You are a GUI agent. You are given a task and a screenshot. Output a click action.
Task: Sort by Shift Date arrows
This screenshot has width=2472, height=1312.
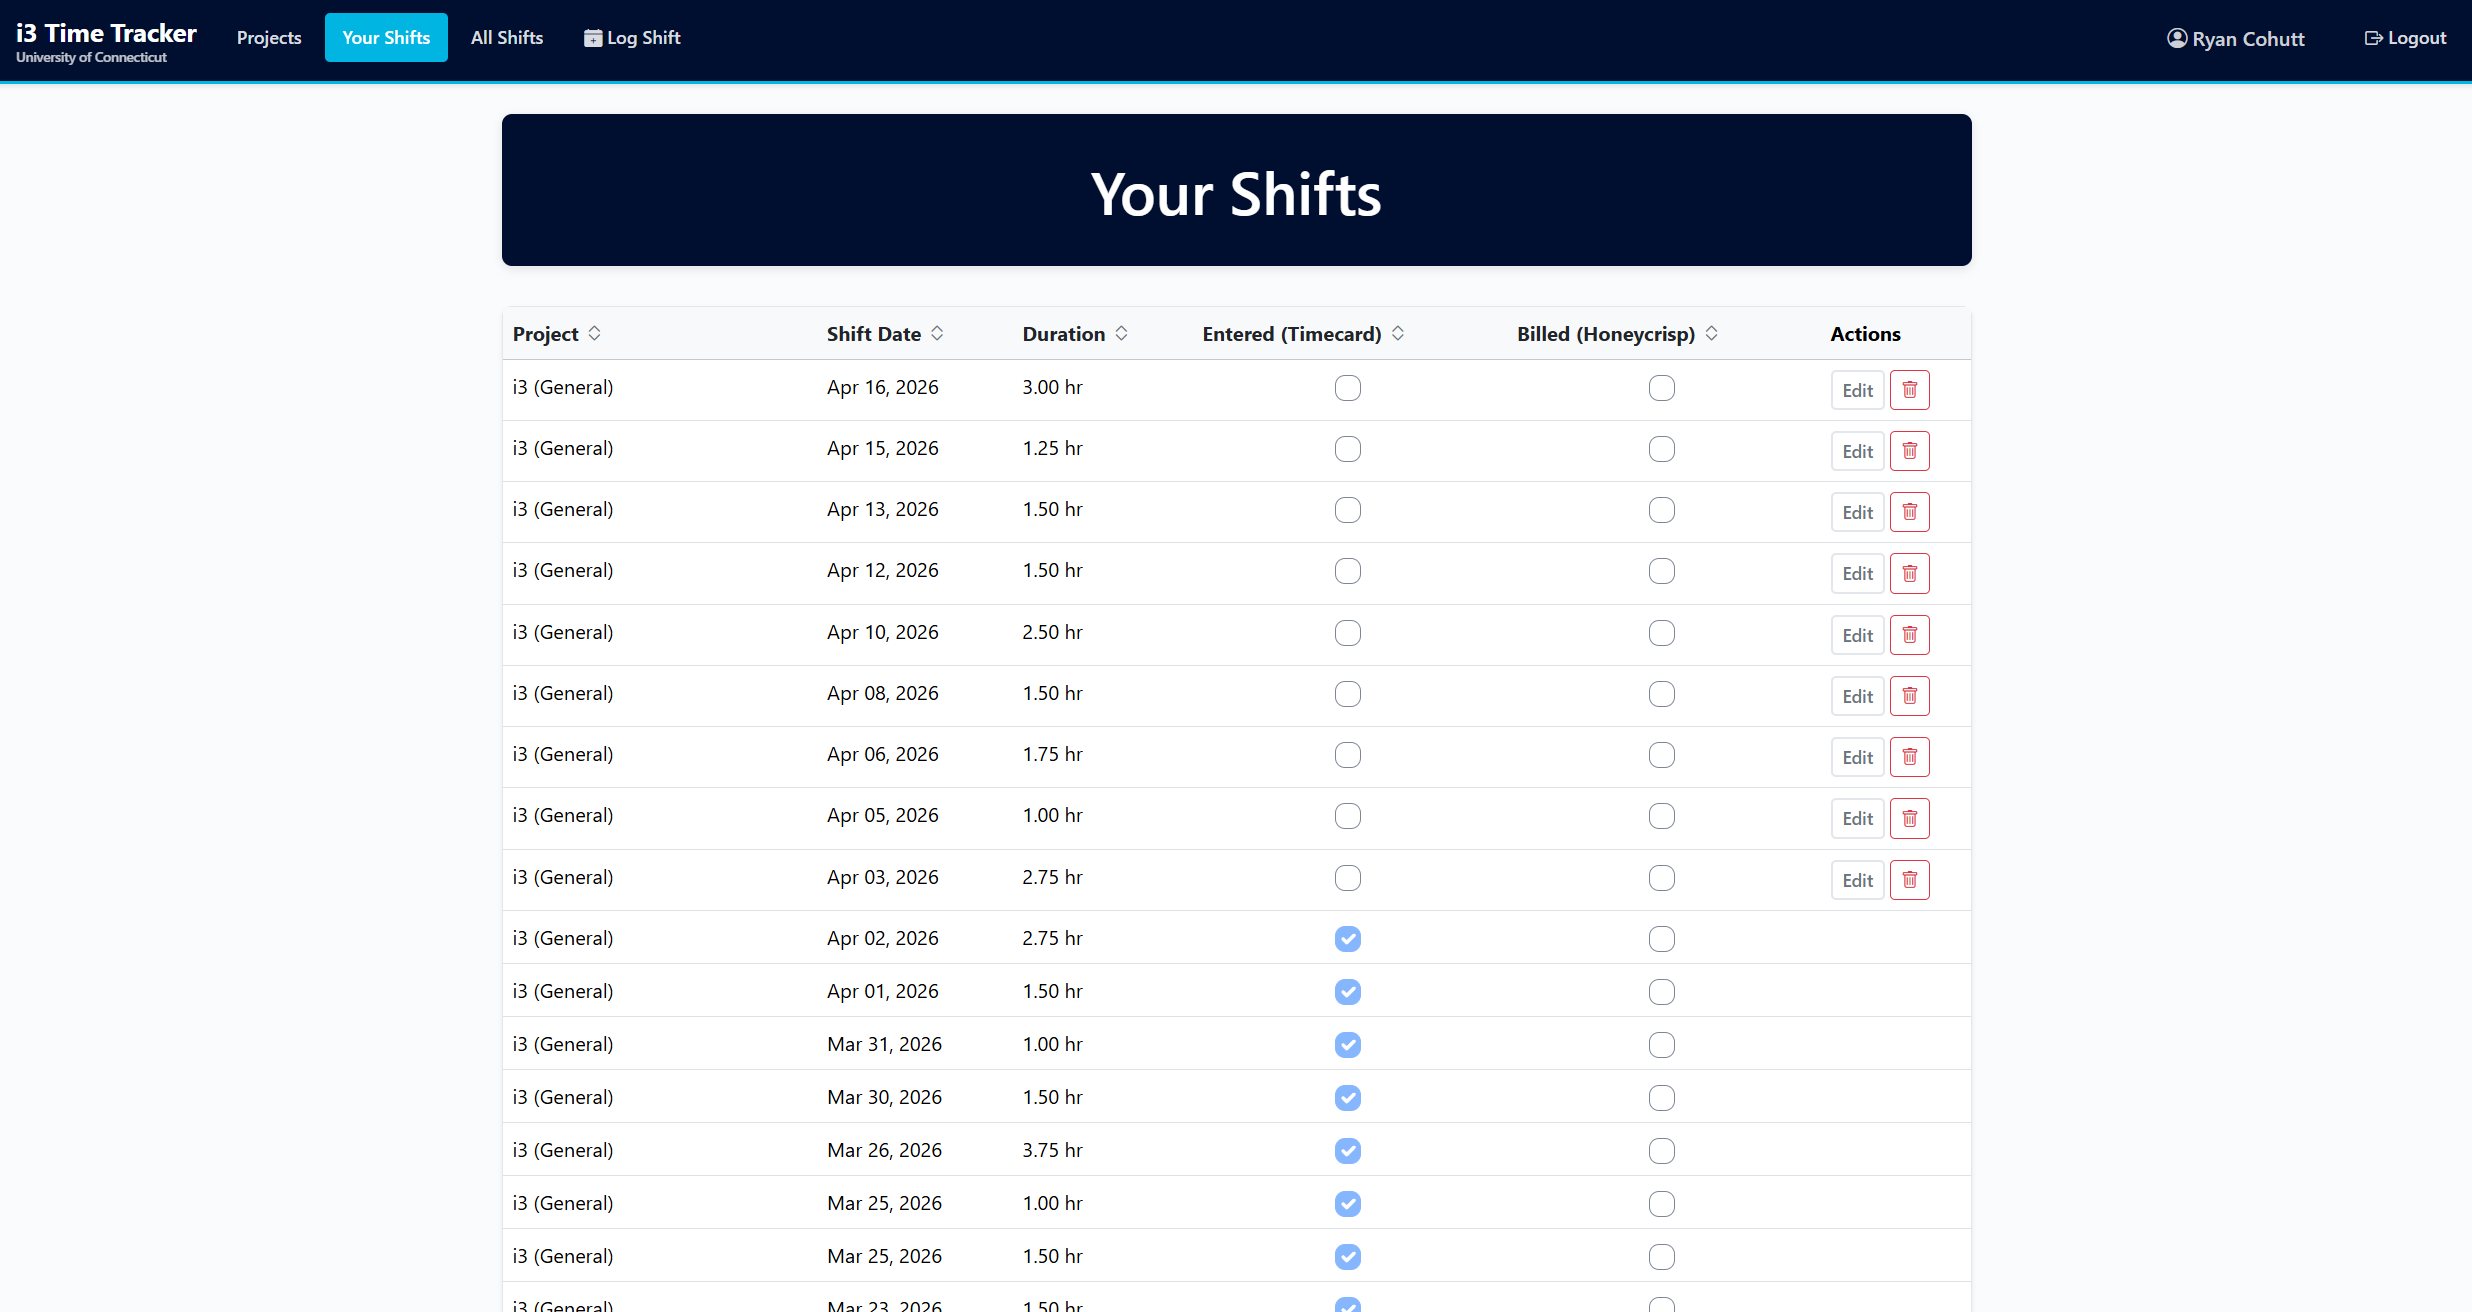[937, 333]
